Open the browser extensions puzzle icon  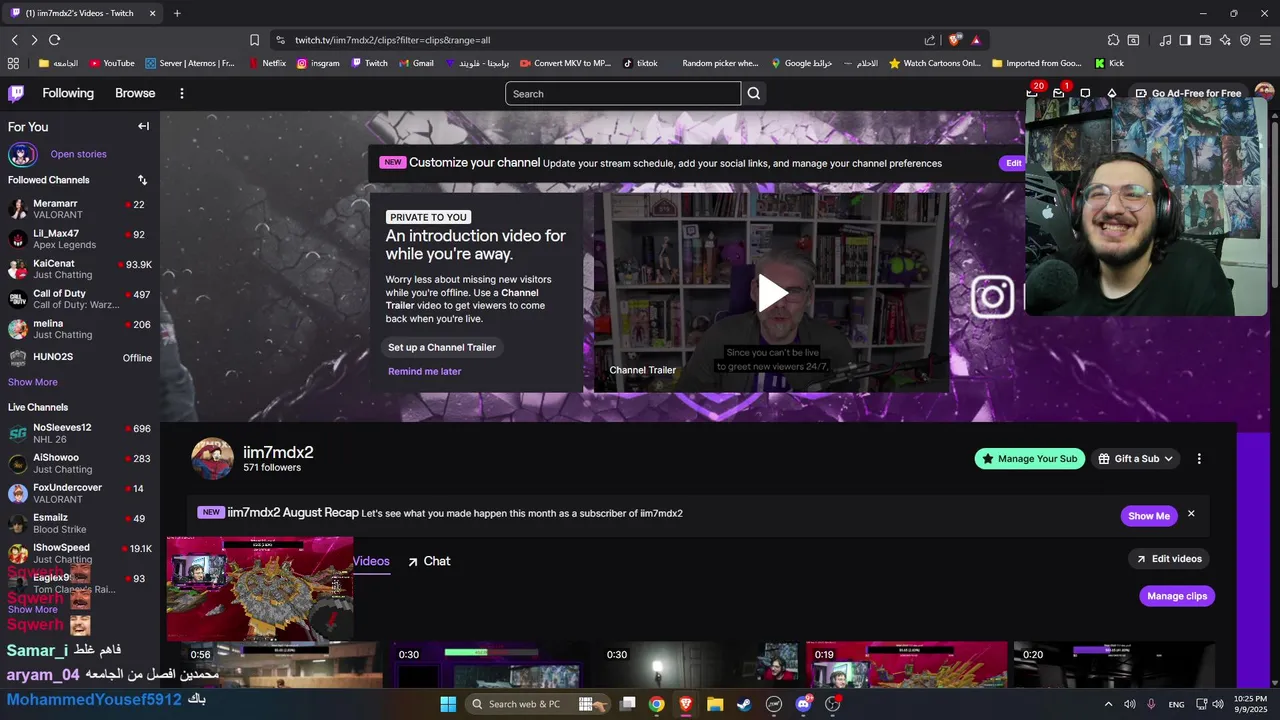point(1113,40)
